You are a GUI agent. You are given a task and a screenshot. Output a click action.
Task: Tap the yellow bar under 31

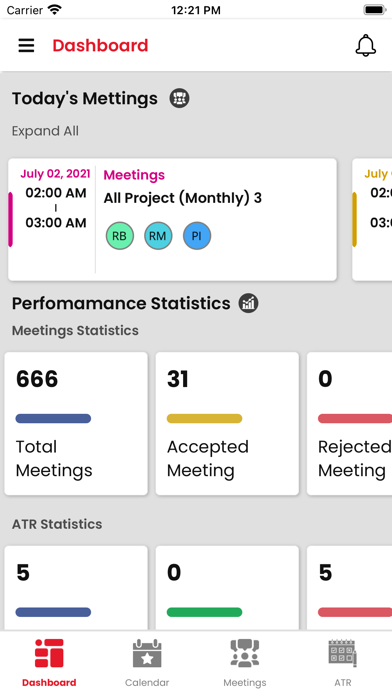click(x=204, y=418)
